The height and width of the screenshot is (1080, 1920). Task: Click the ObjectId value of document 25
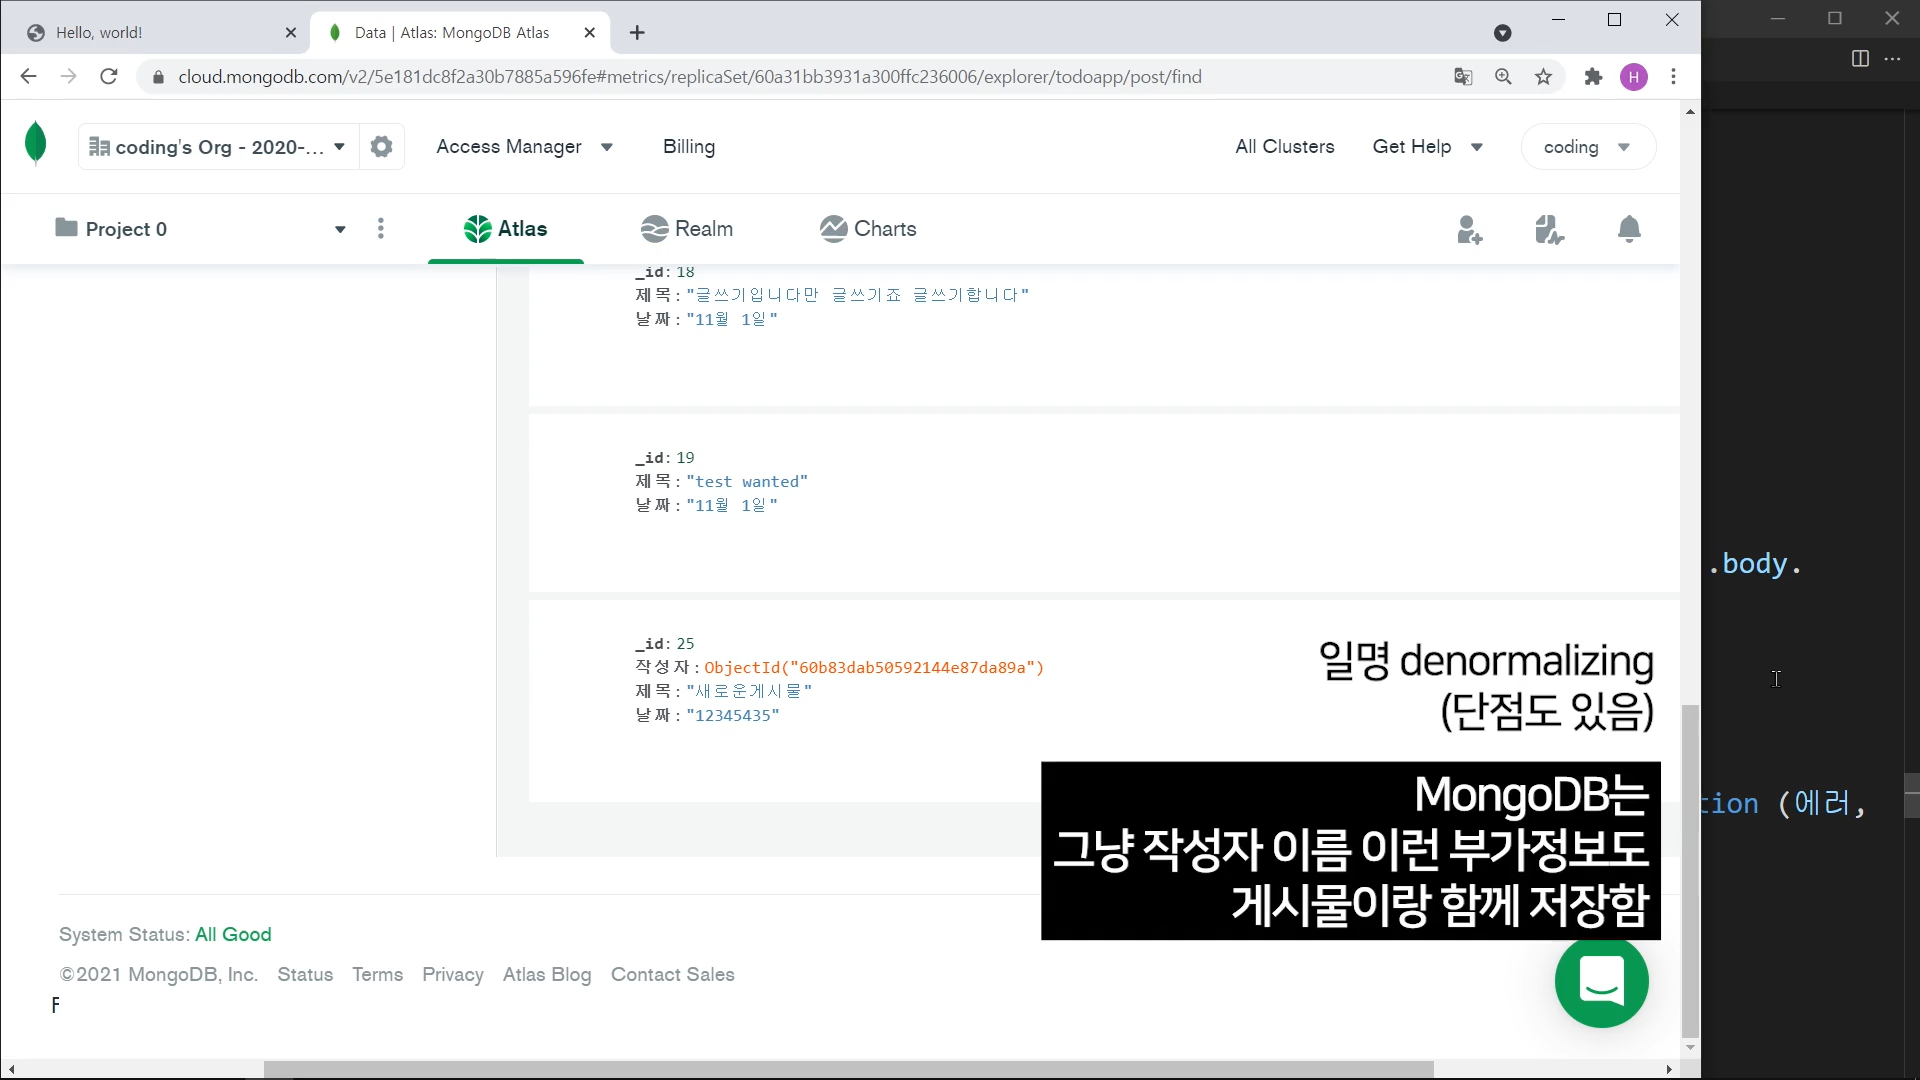click(x=874, y=667)
